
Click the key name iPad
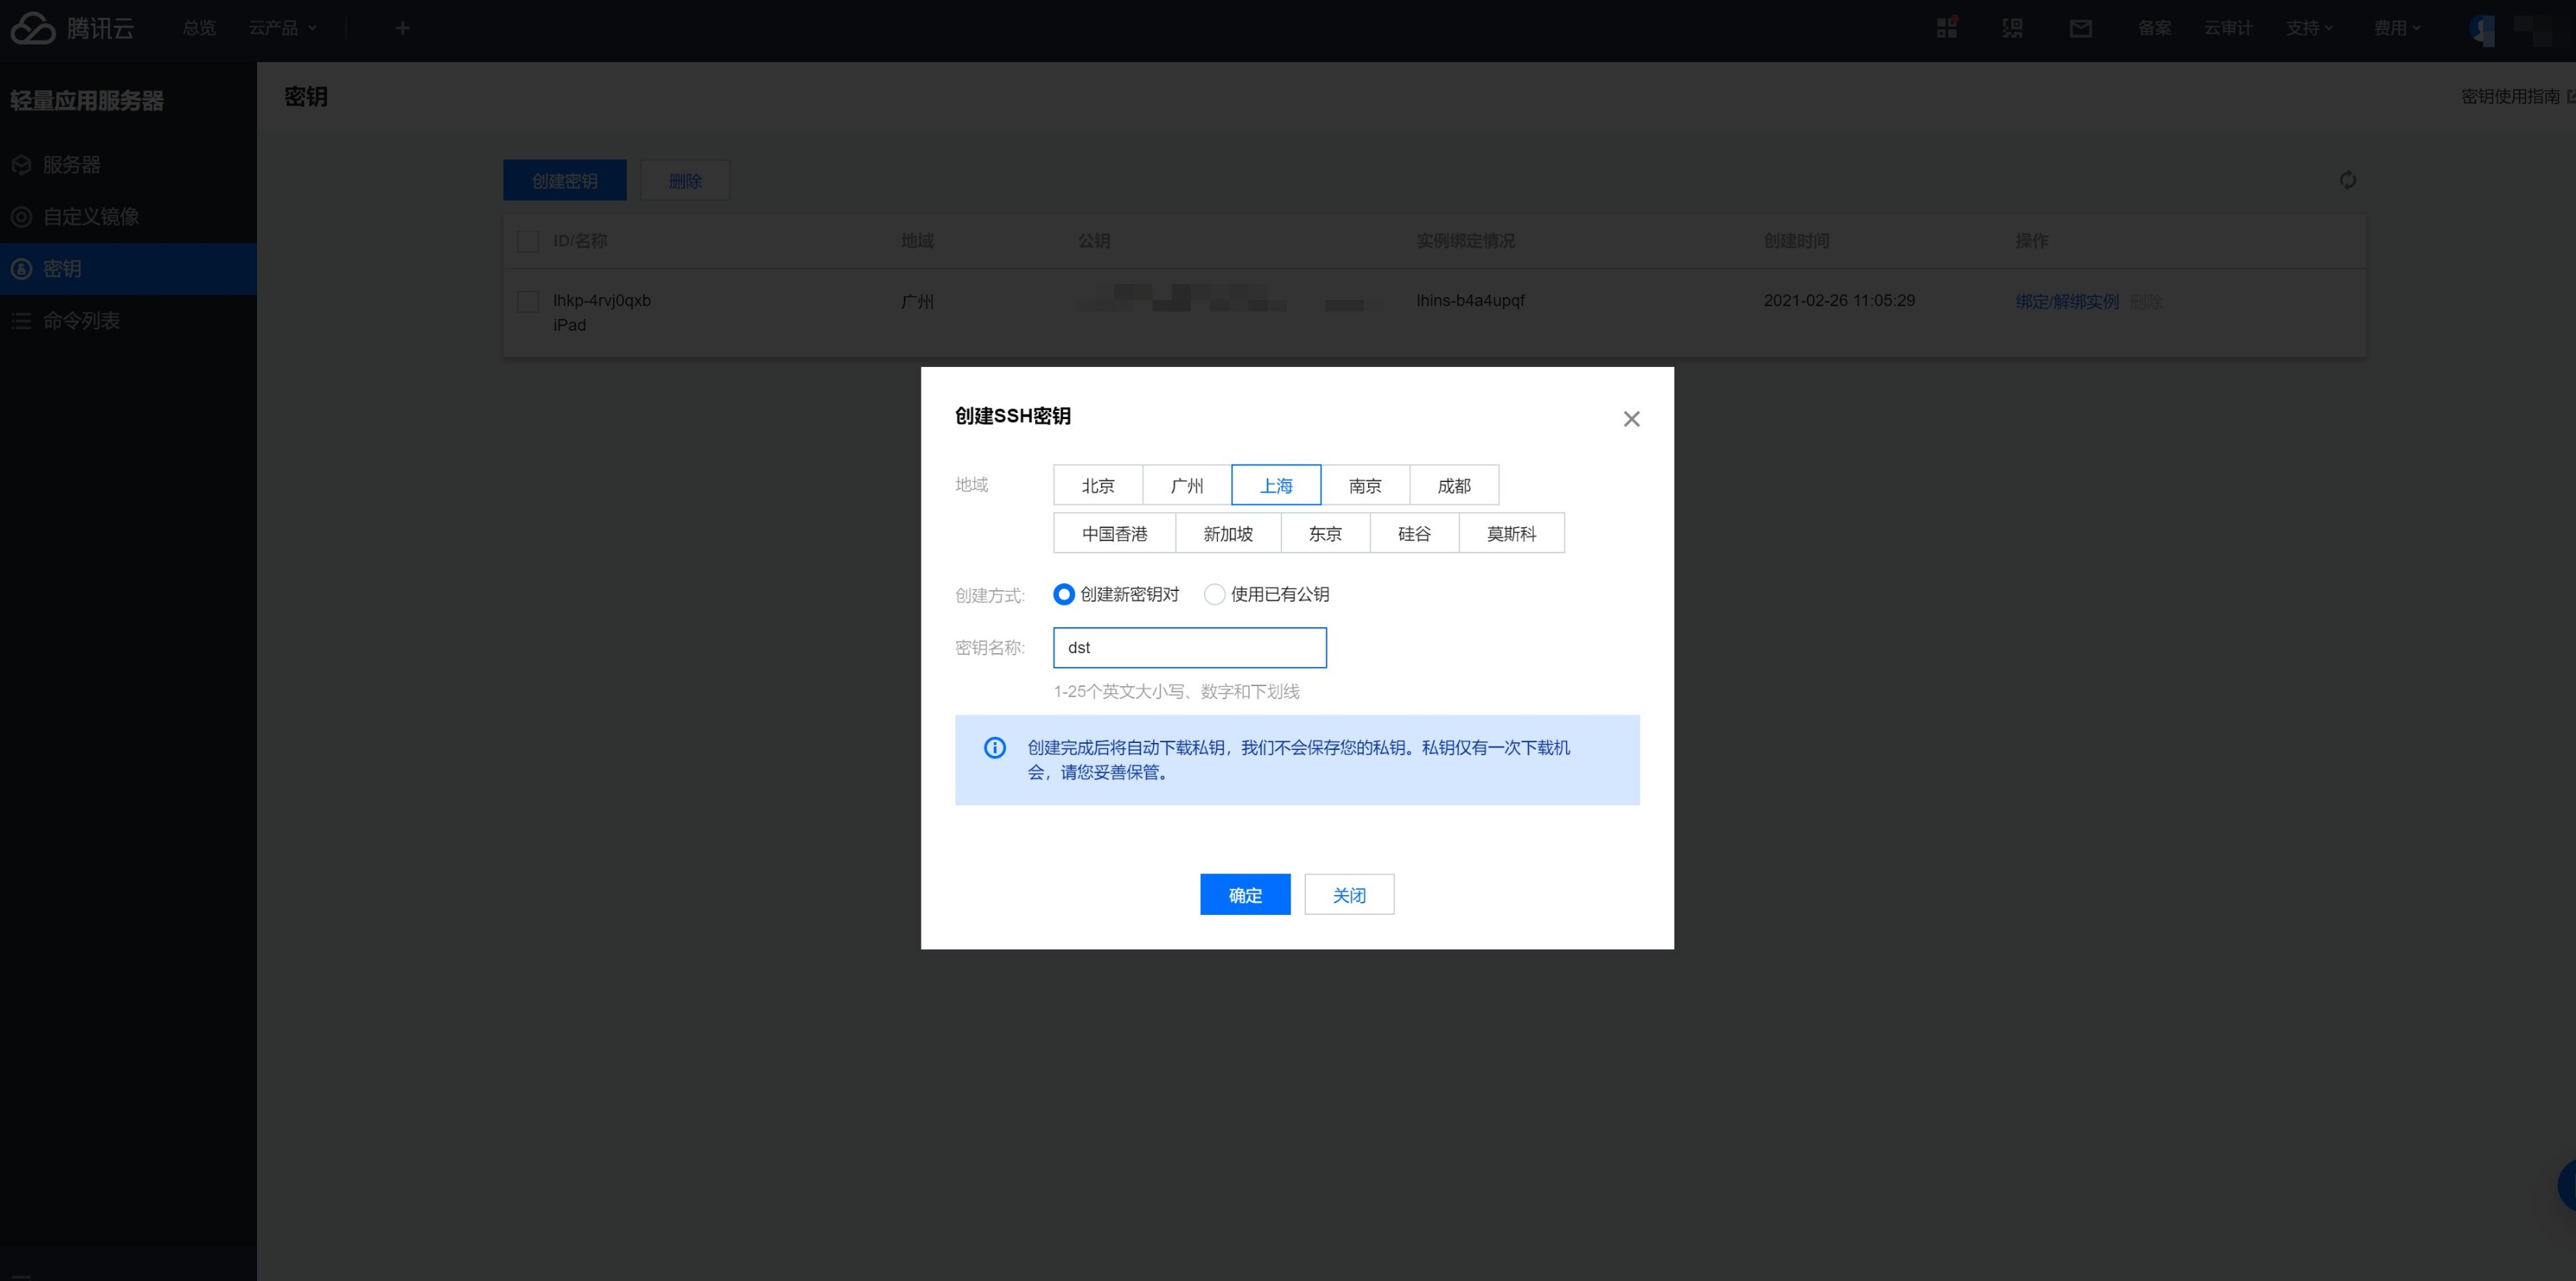point(570,325)
